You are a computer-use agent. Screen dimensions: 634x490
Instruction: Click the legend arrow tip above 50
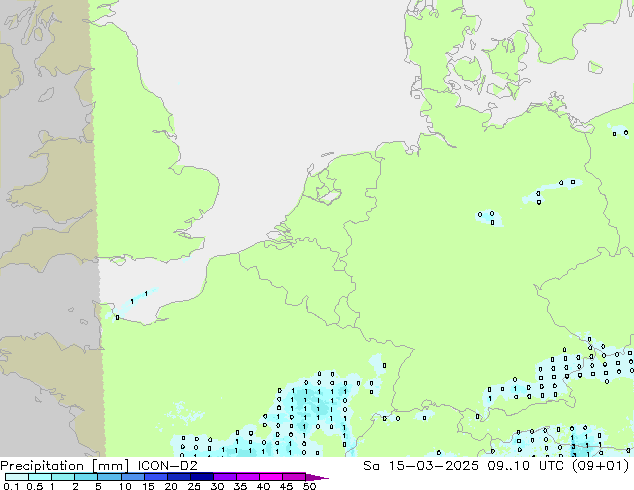tap(317, 477)
